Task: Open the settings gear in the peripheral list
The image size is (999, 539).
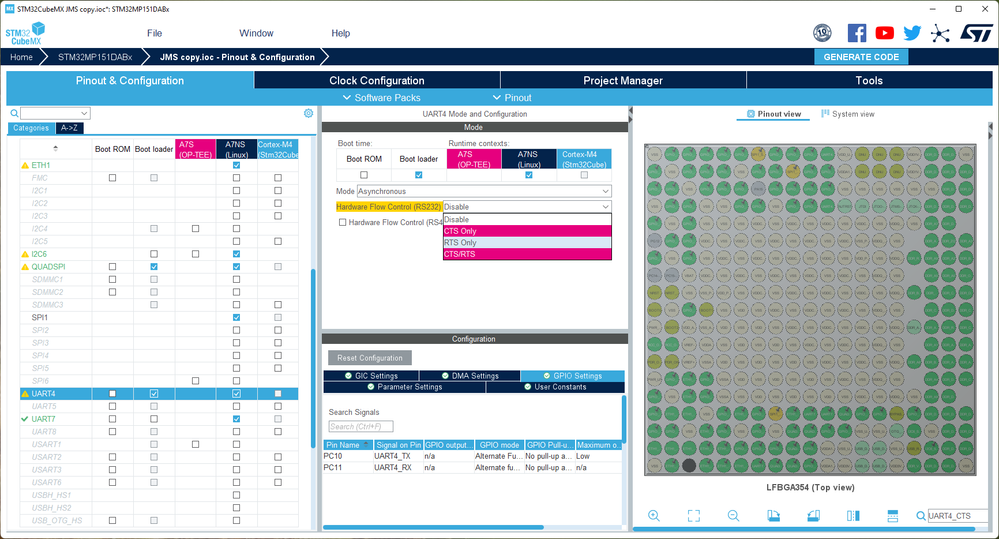Action: click(x=308, y=113)
